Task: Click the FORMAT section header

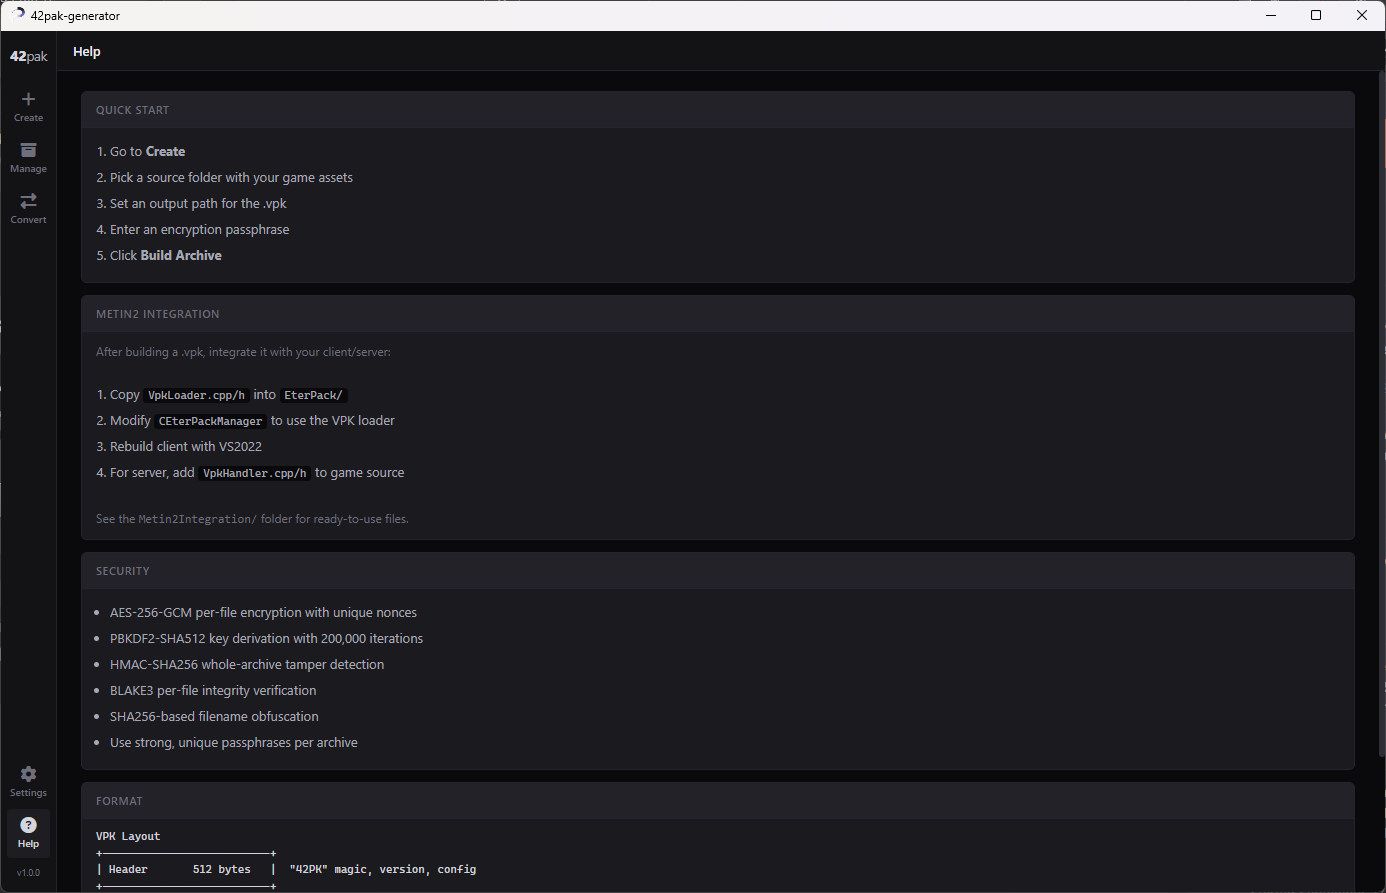Action: [119, 801]
